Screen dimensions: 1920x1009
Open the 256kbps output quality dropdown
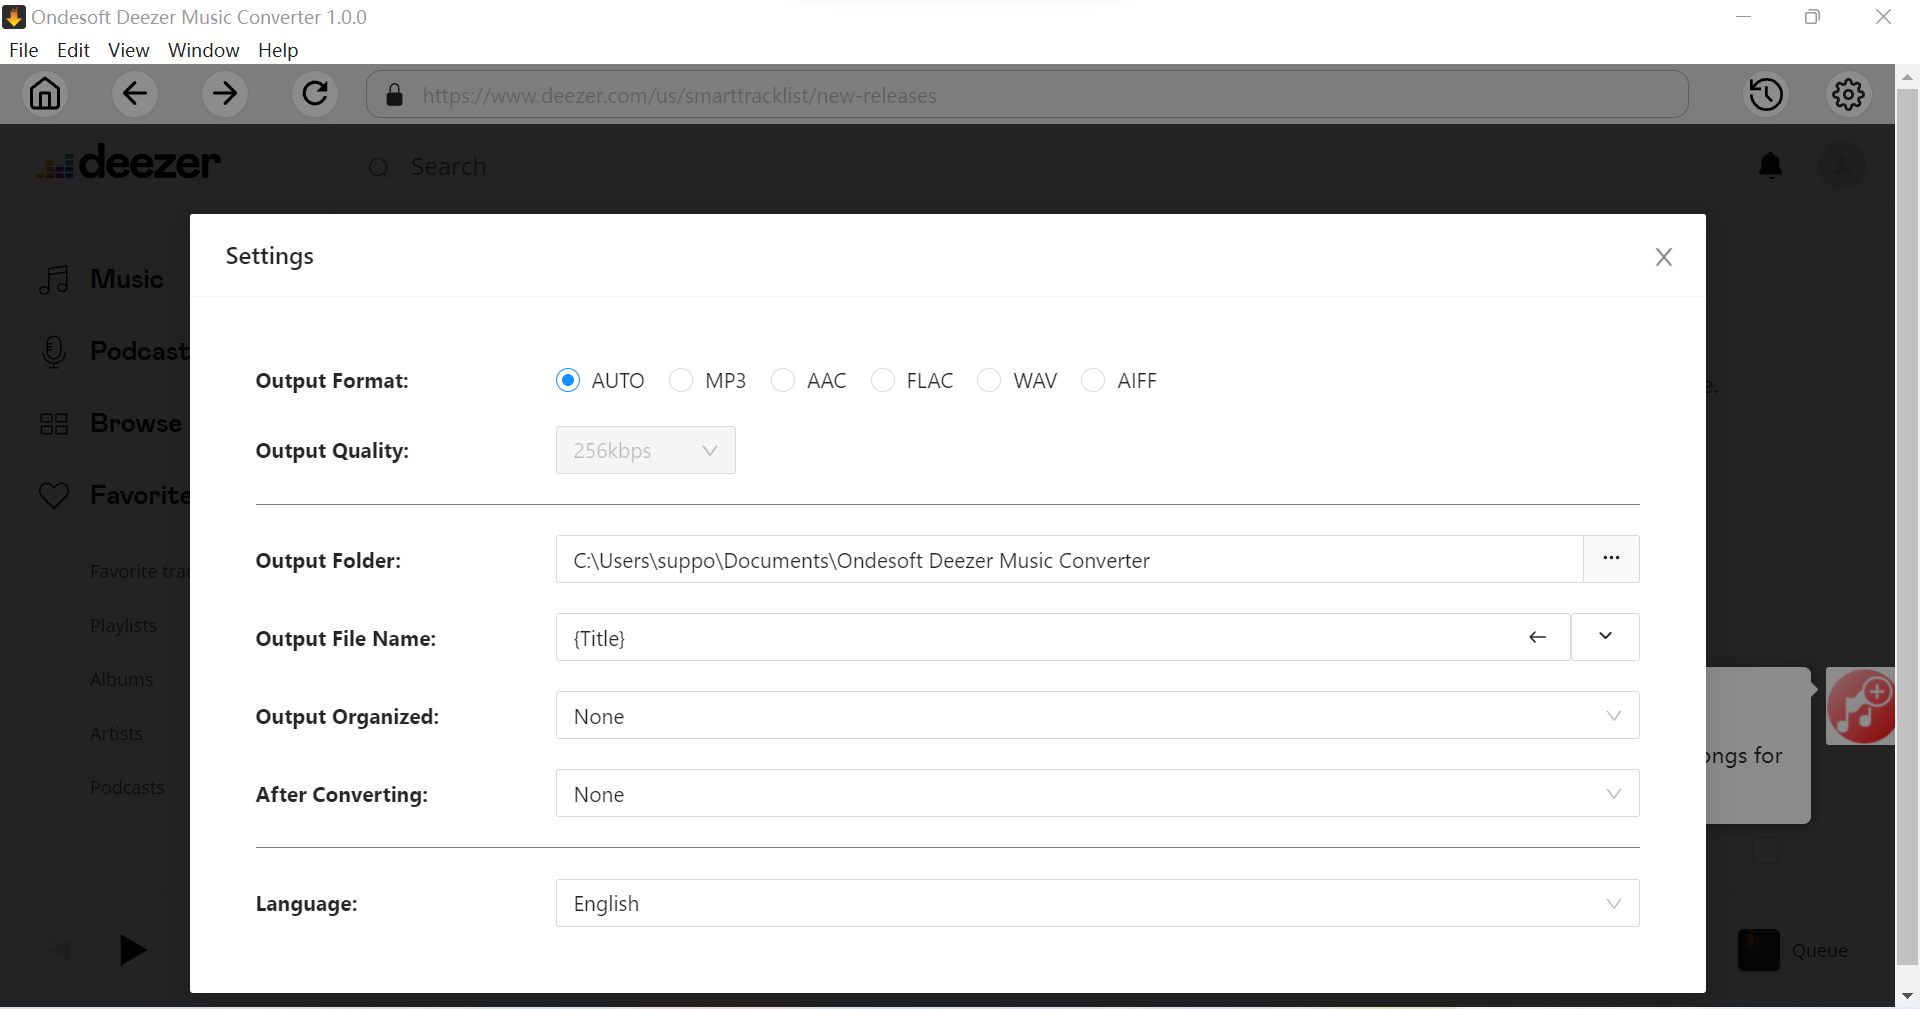[646, 450]
